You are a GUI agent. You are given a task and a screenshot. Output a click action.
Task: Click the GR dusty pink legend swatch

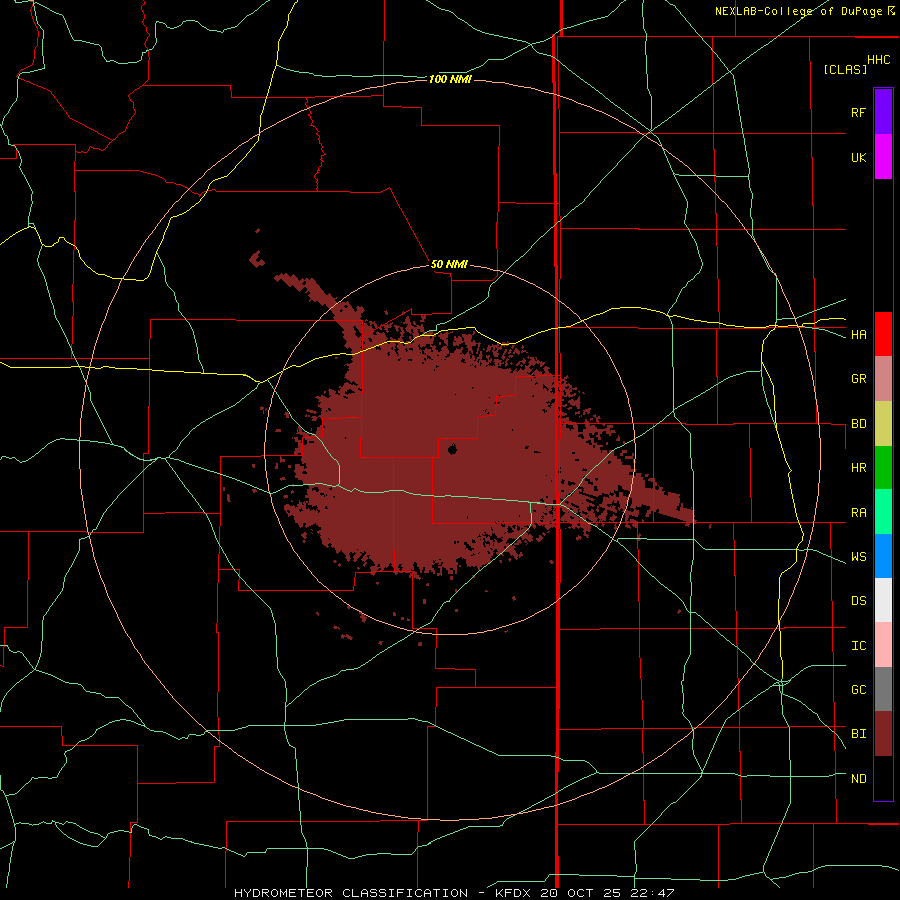point(883,379)
